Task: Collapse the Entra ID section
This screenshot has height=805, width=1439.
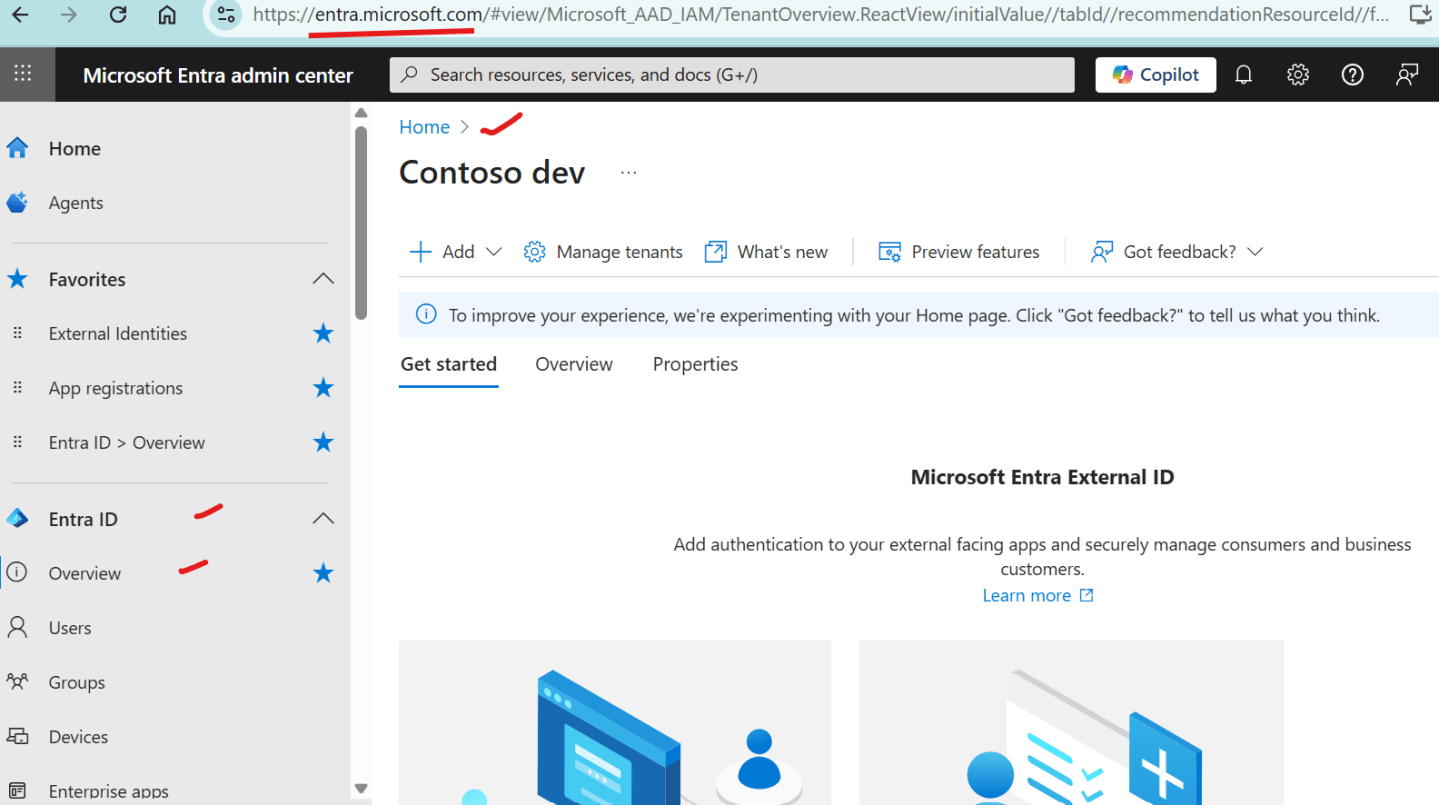Action: 322,518
